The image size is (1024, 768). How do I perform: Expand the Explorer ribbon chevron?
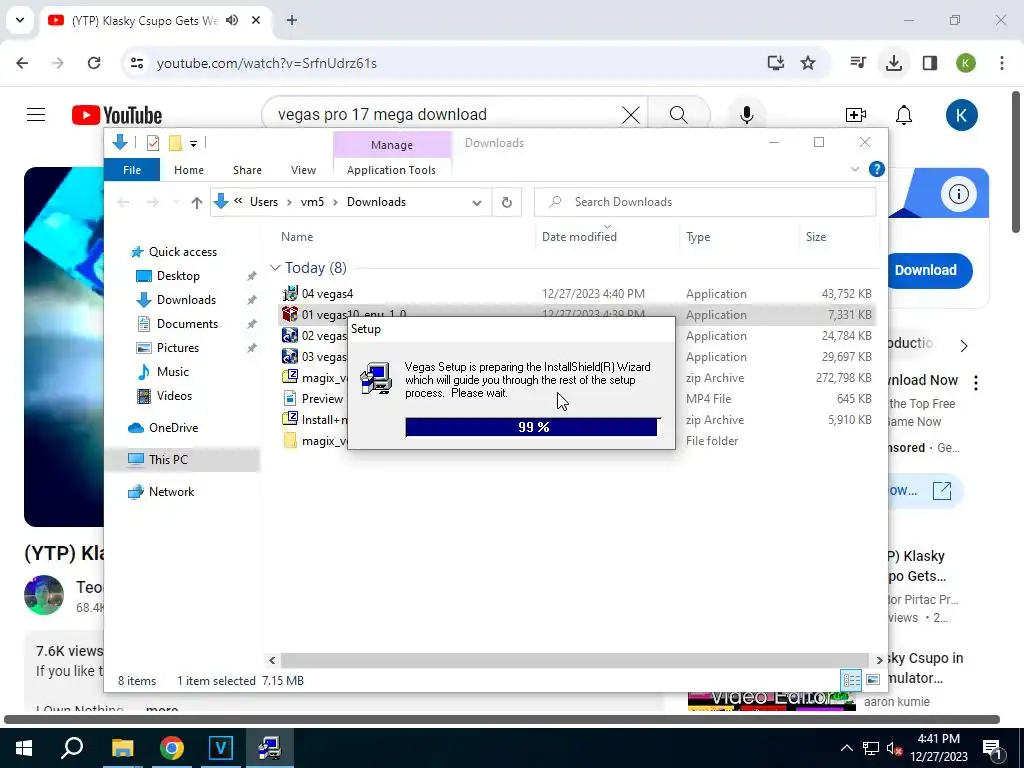coord(854,169)
